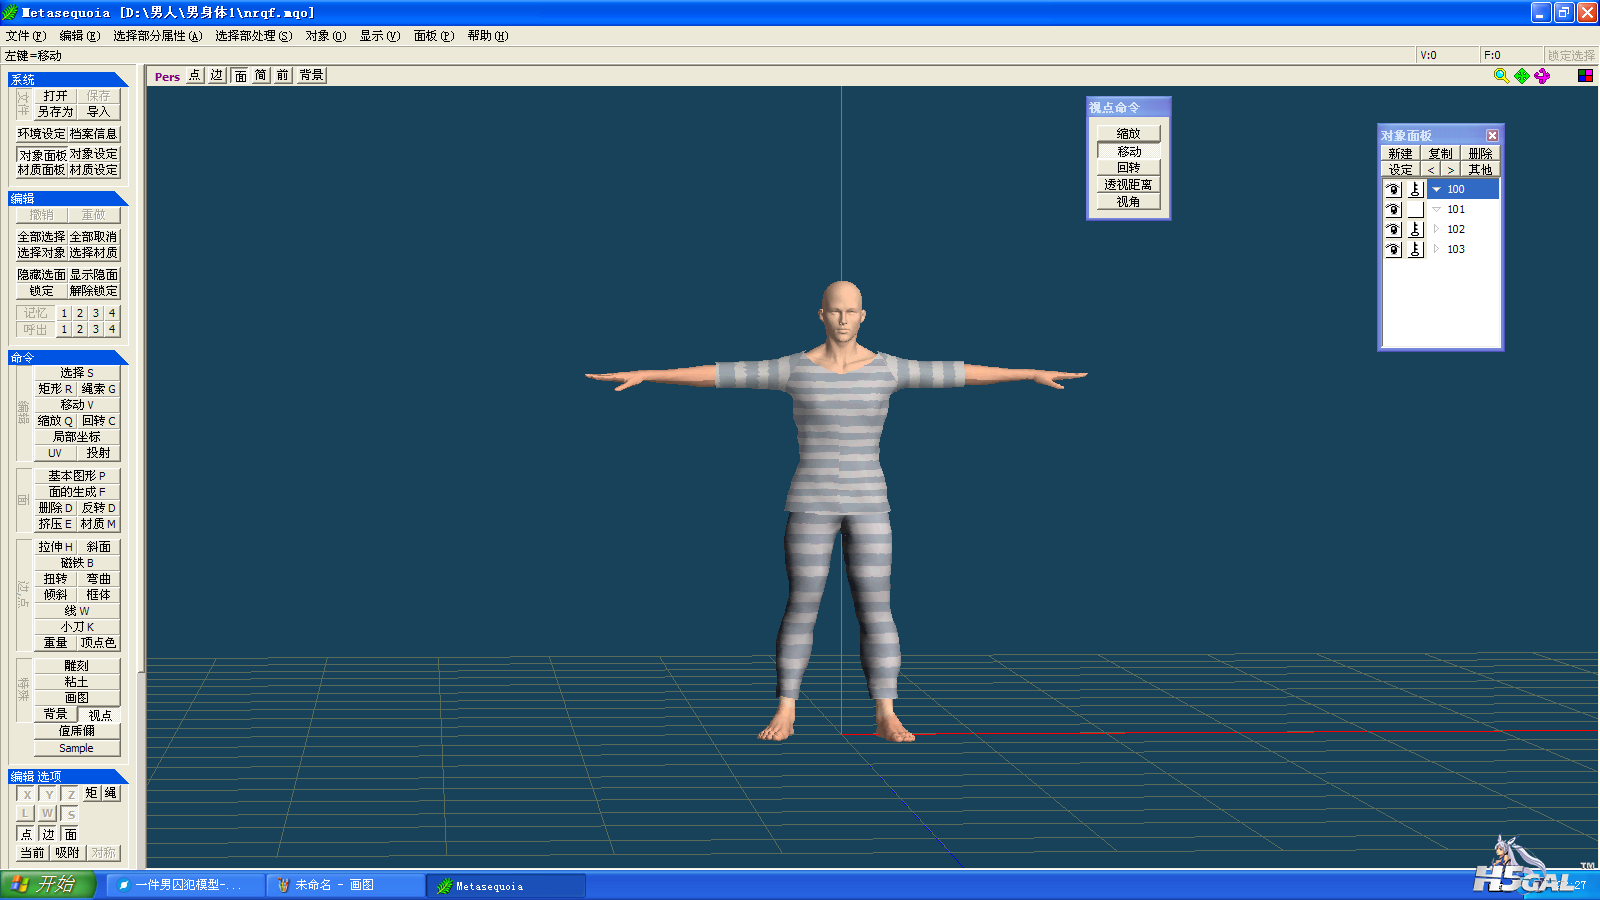
Task: Open the 对象(O) menu
Action: 326,36
